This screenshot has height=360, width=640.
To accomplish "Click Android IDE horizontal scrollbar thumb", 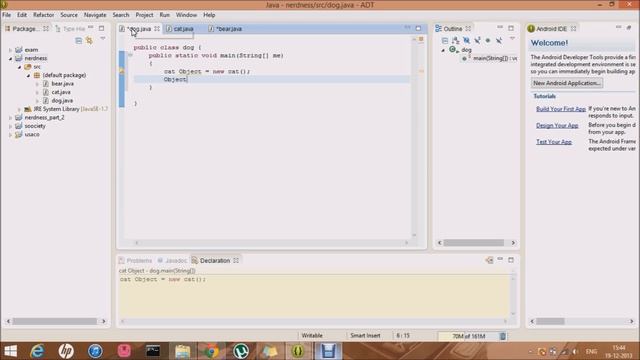I will [550, 321].
